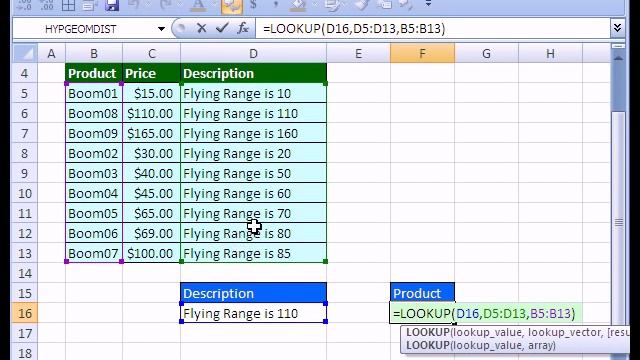Apply Comma Style from the toolbar

pos(275,5)
